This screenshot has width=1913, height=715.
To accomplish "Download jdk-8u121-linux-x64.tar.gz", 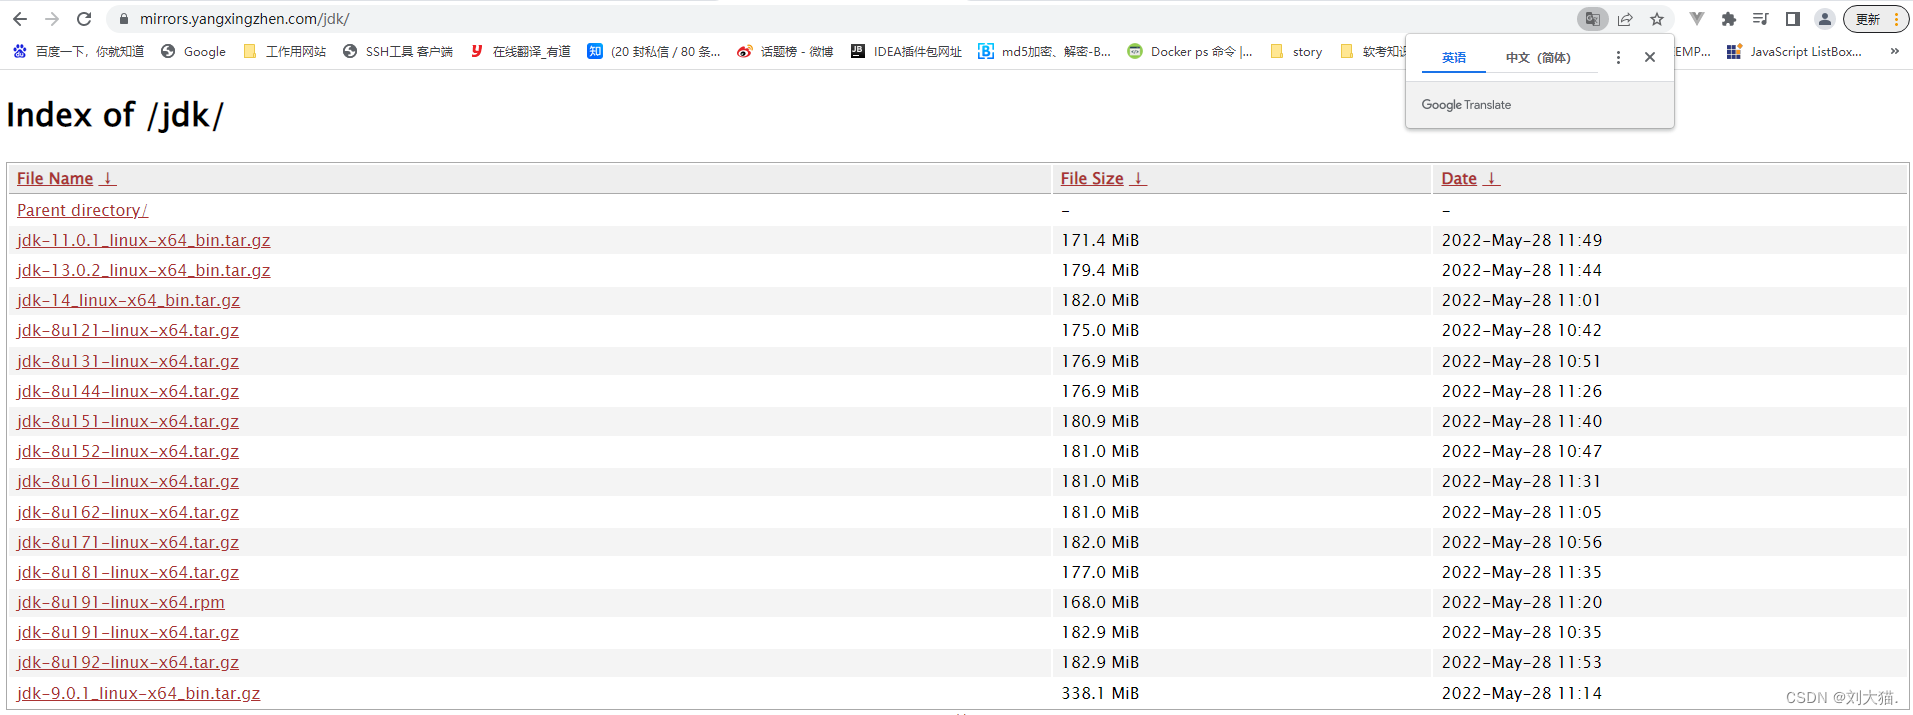I will [x=128, y=330].
